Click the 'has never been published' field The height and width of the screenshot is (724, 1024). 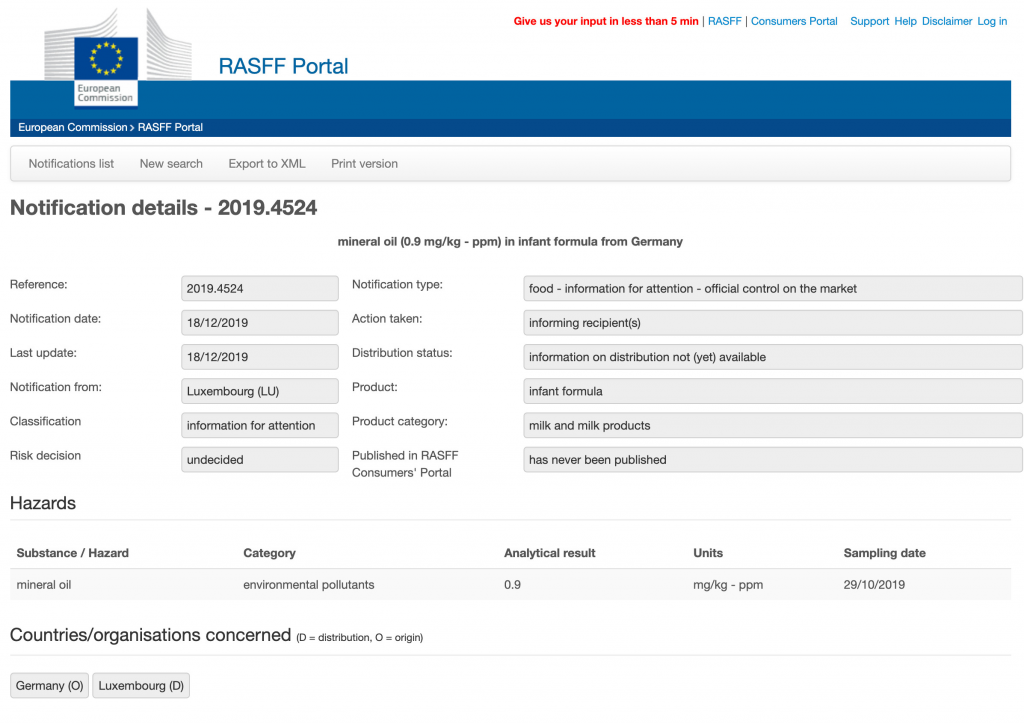[x=773, y=460]
